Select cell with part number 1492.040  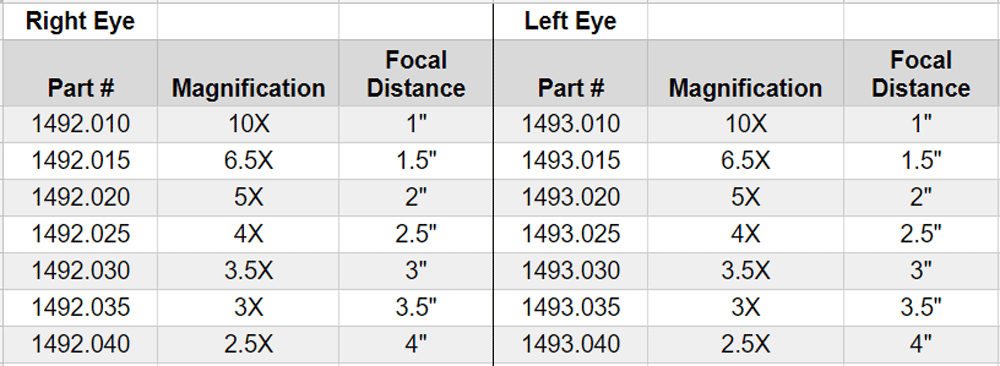pos(80,344)
